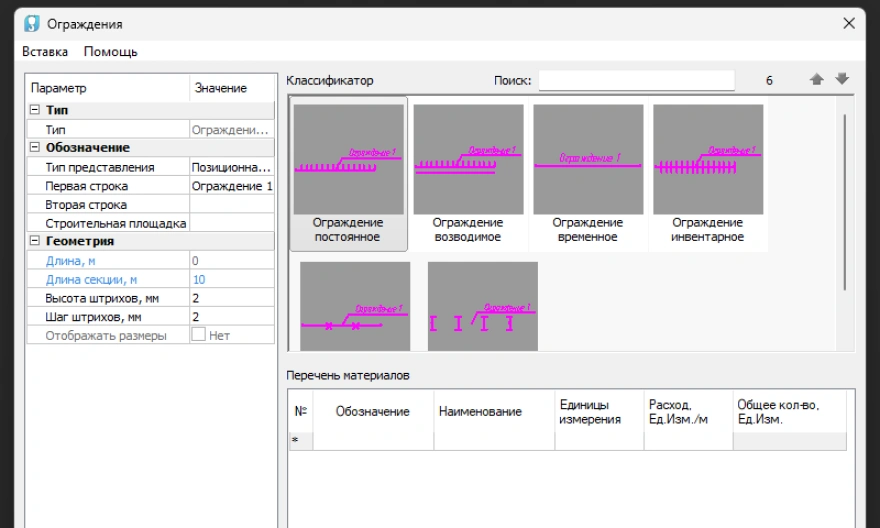Toggle the Отображать размеры checkbox
880x528 pixels.
198,335
